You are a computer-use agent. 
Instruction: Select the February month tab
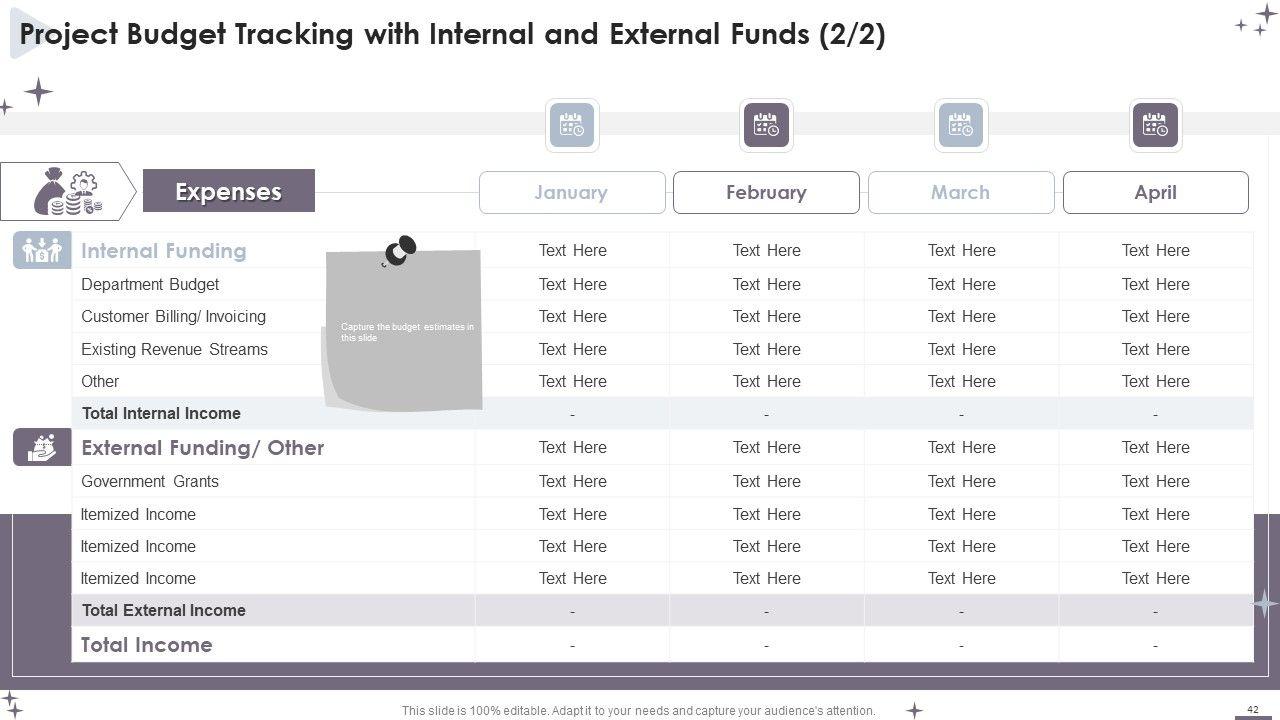pyautogui.click(x=766, y=192)
